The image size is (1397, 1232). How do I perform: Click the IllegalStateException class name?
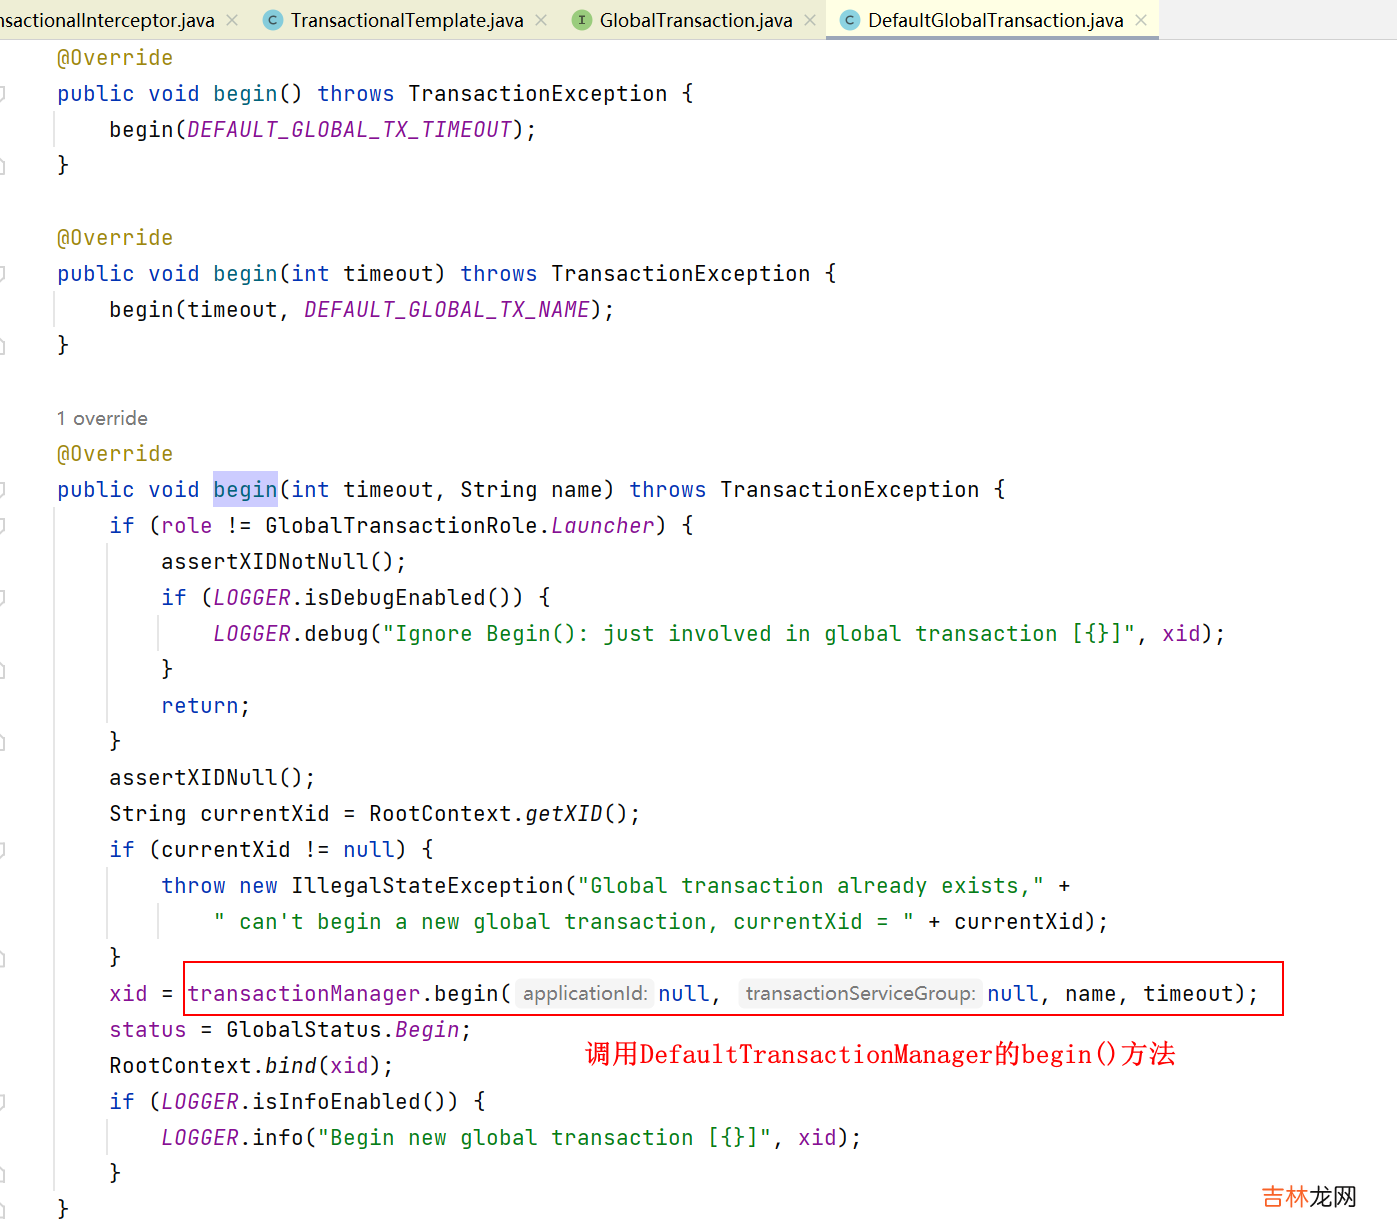point(428,885)
